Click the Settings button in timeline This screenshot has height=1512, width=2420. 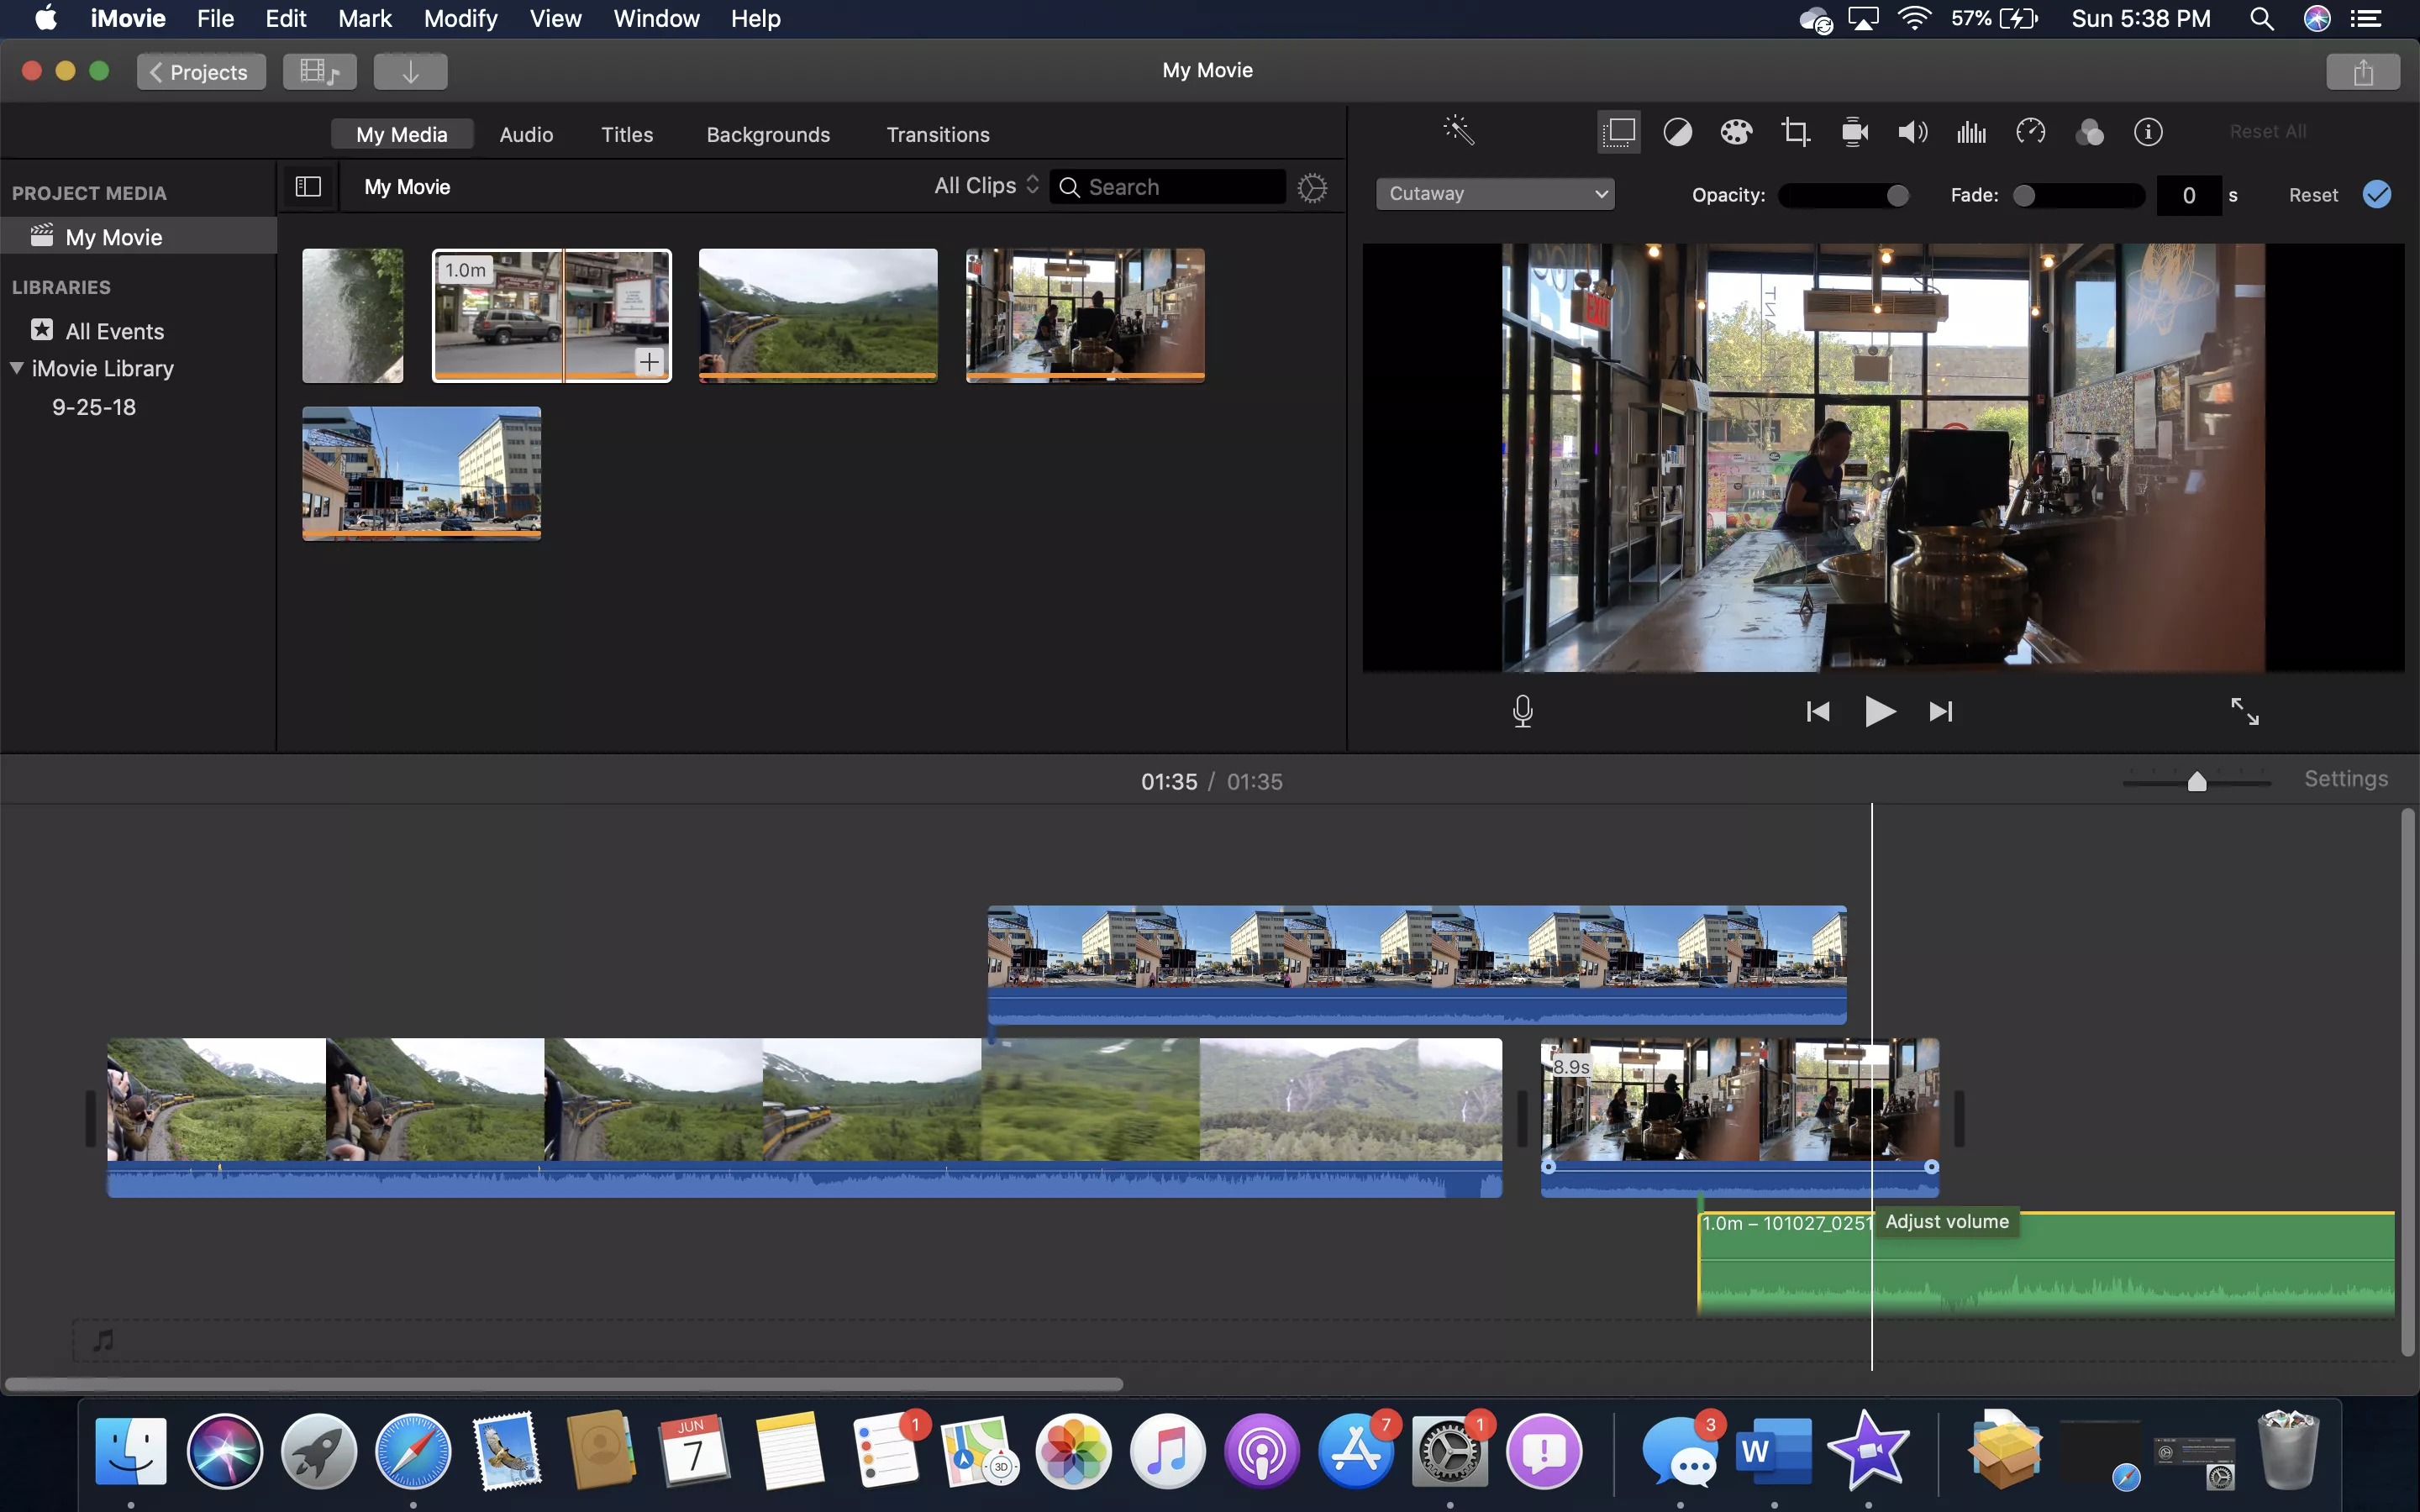click(2347, 780)
